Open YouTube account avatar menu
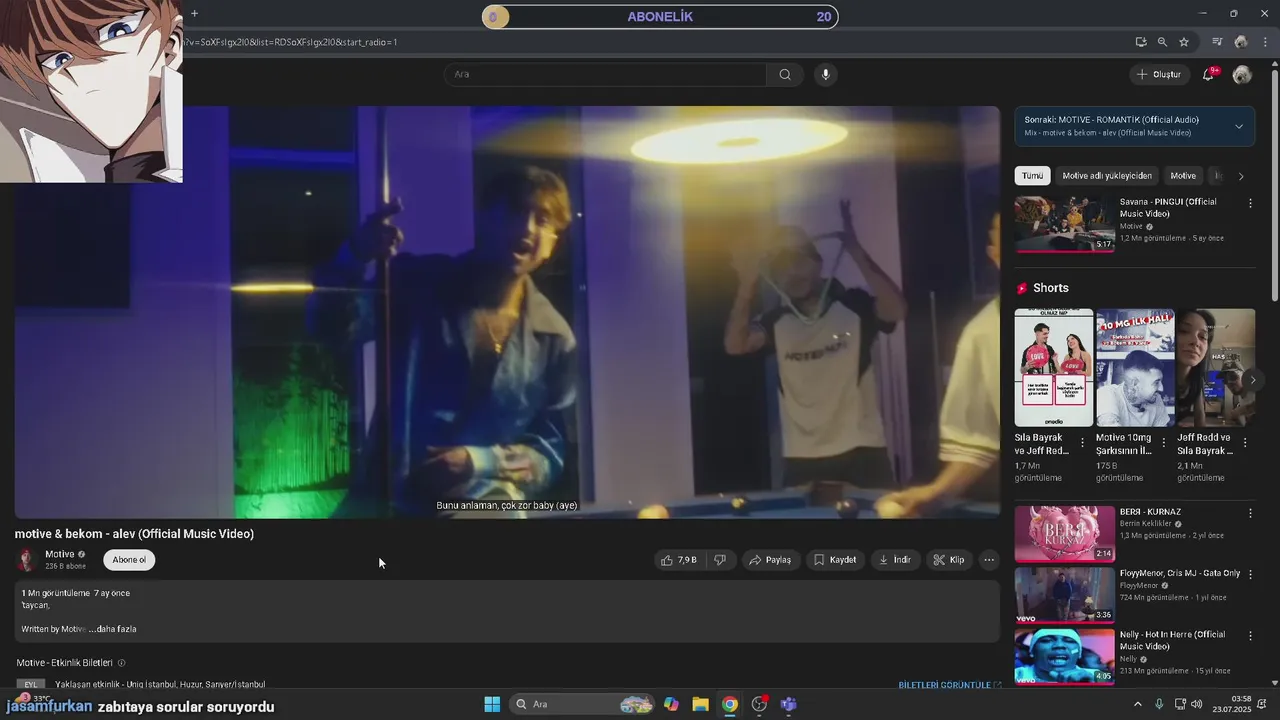 point(1242,74)
